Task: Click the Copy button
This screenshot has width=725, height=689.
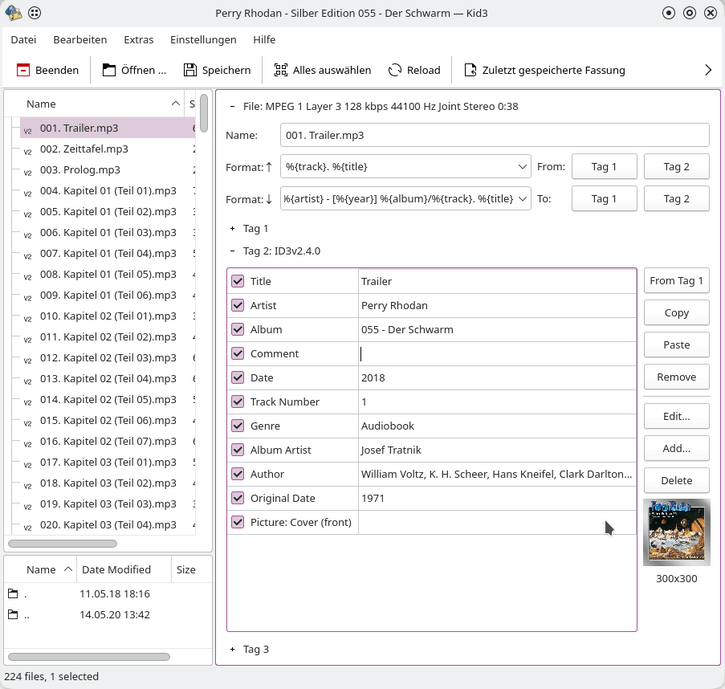Action: click(676, 313)
